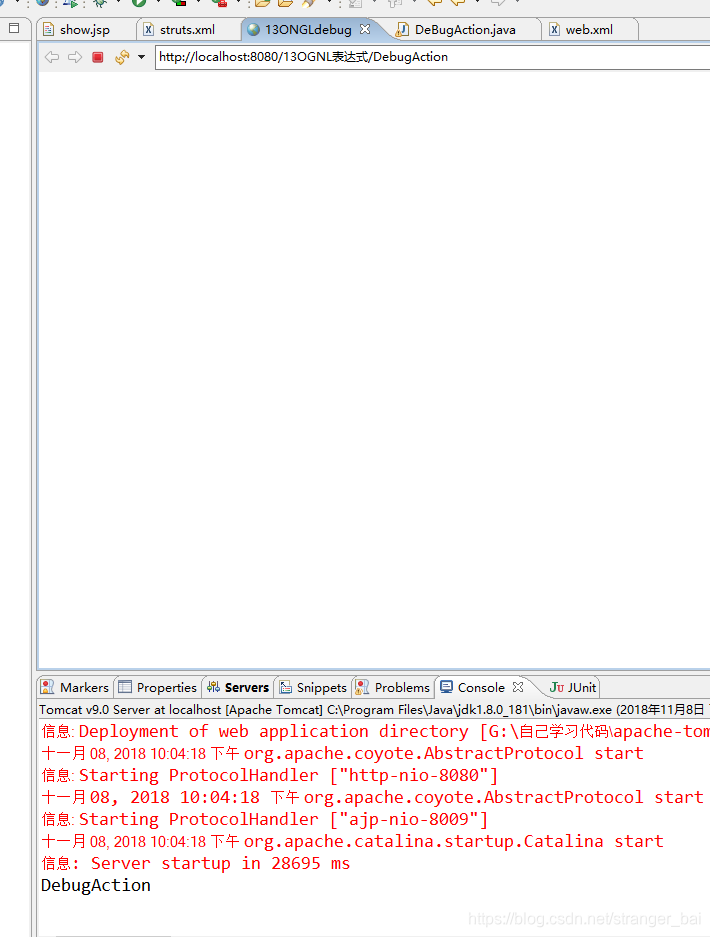Stop loading the page with red stop icon

click(x=98, y=57)
